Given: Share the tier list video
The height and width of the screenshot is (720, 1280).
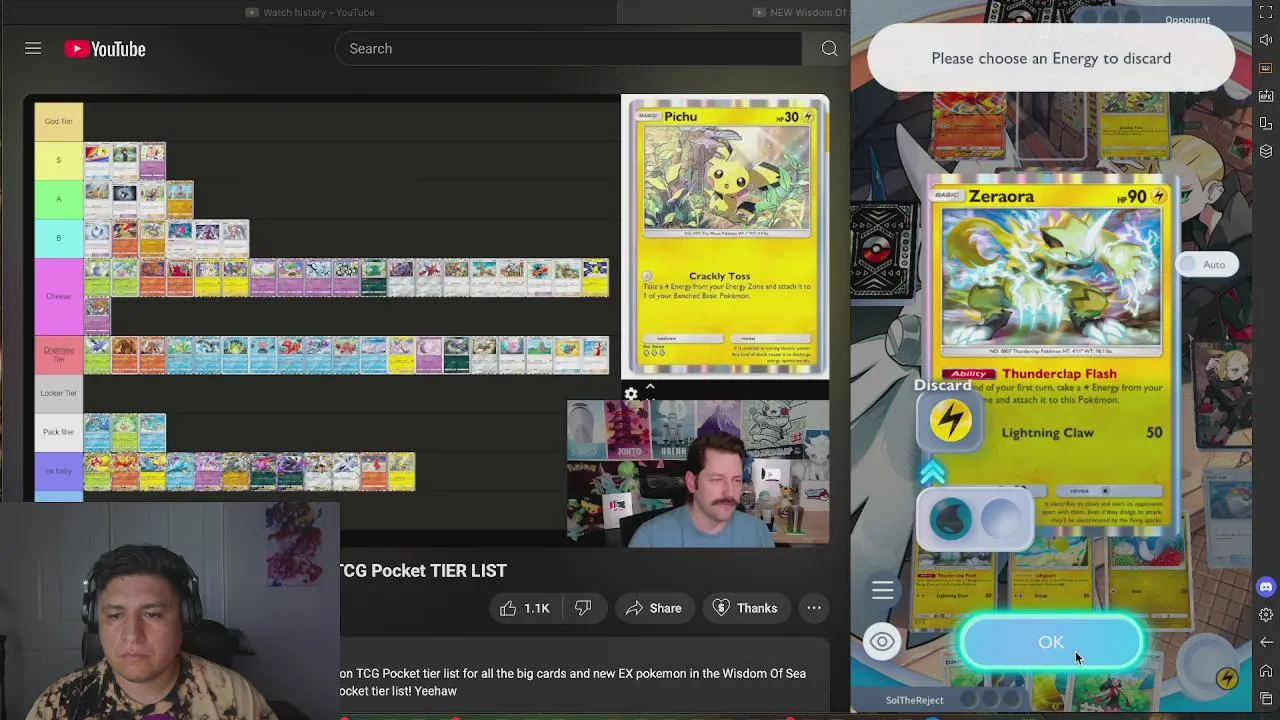Looking at the screenshot, I should (653, 608).
